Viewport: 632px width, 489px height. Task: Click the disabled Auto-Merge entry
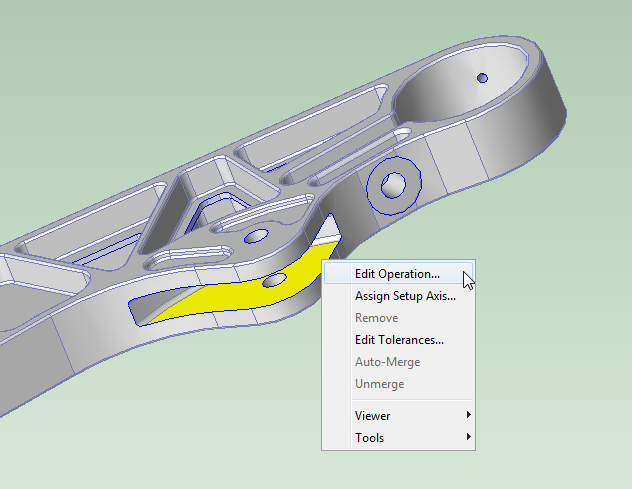point(387,362)
